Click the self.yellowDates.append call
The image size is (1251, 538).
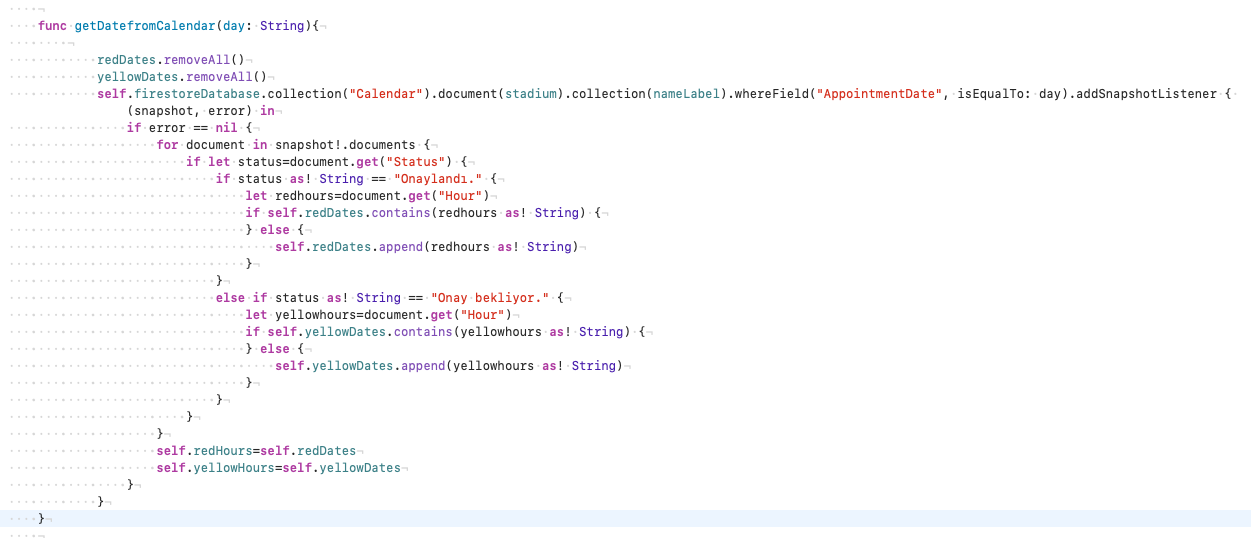(449, 365)
